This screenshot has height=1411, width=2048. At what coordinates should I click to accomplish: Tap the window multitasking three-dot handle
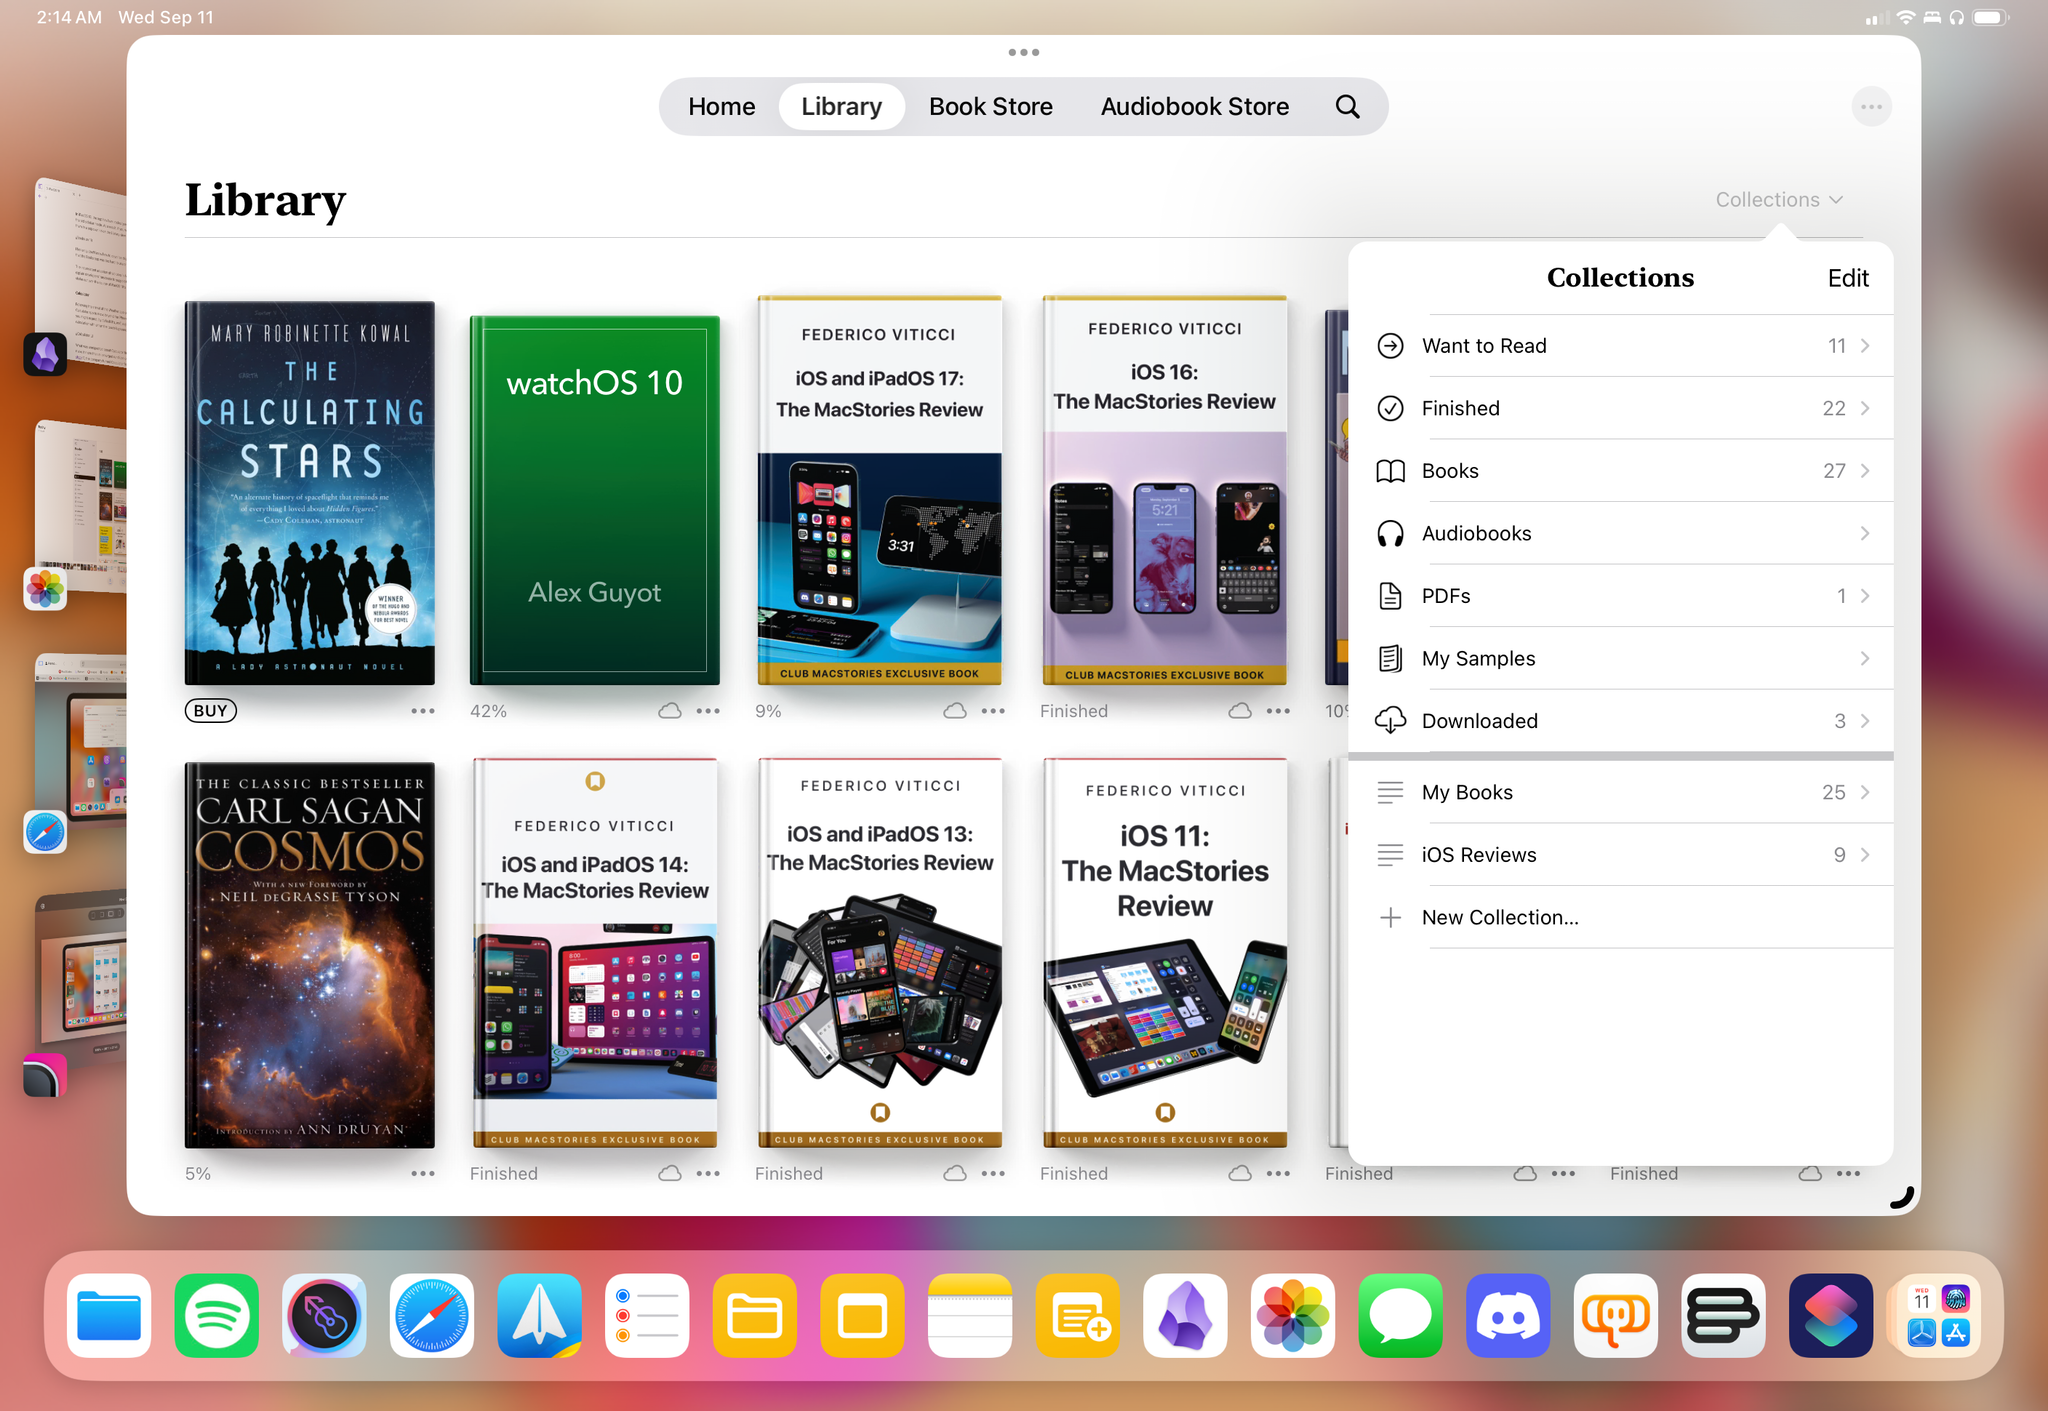(1023, 52)
